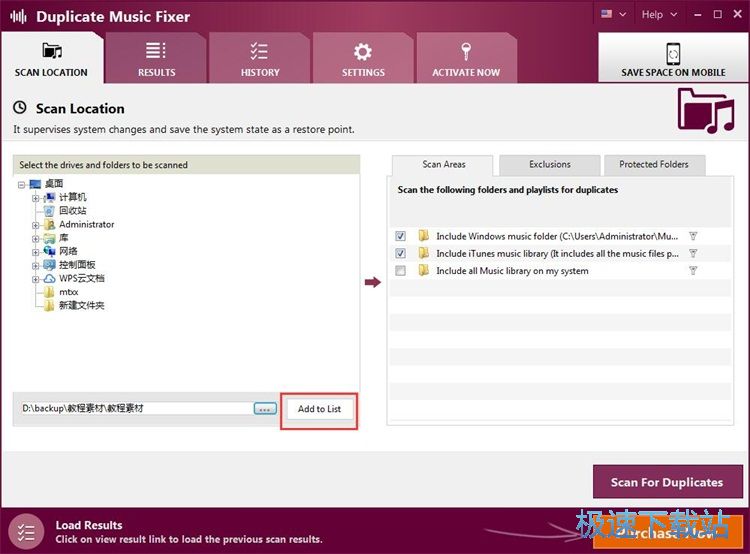This screenshot has height=554, width=750.
Task: Uncheck Include iTunes music library checkbox
Action: coord(400,253)
